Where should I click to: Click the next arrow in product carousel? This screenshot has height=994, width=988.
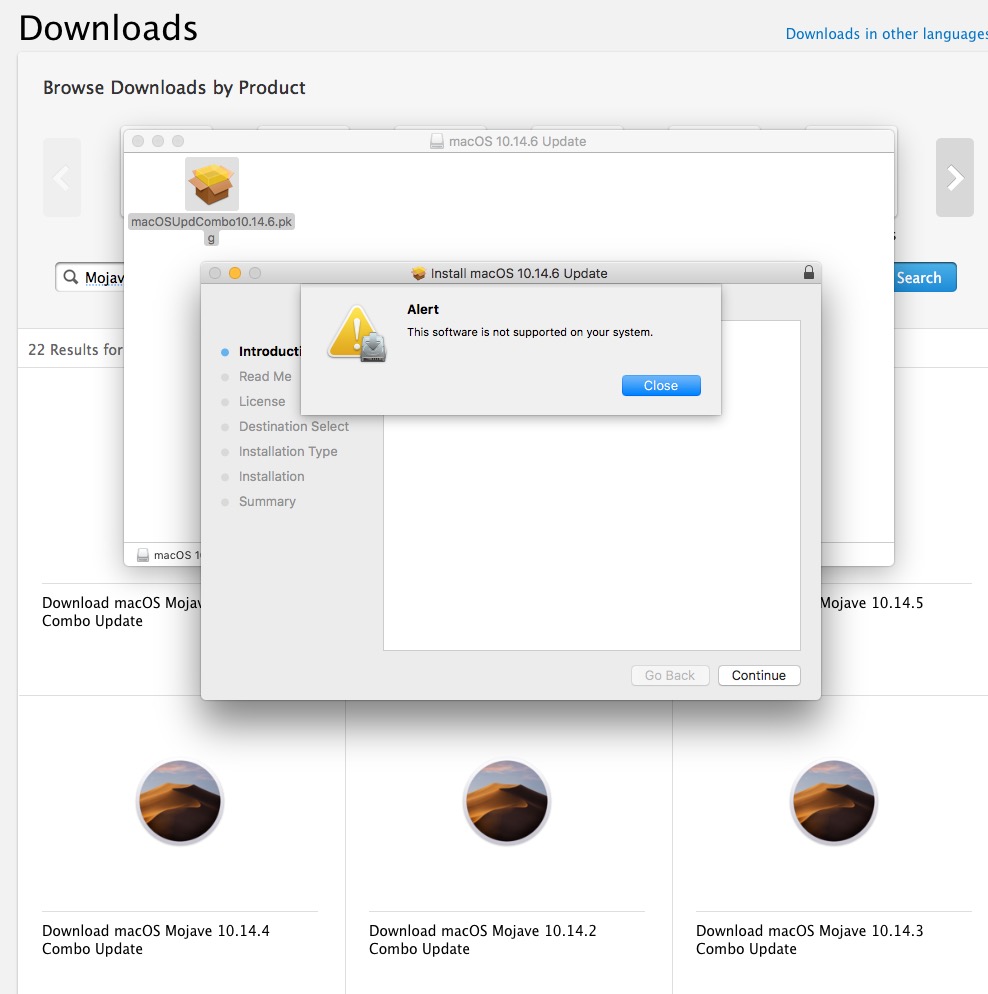[x=954, y=178]
